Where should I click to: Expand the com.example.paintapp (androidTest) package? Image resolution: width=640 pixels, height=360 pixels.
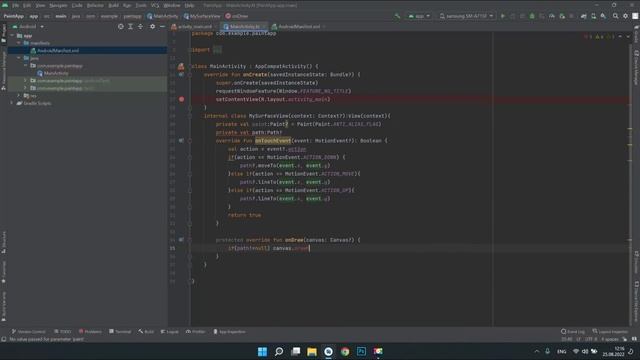point(25,80)
